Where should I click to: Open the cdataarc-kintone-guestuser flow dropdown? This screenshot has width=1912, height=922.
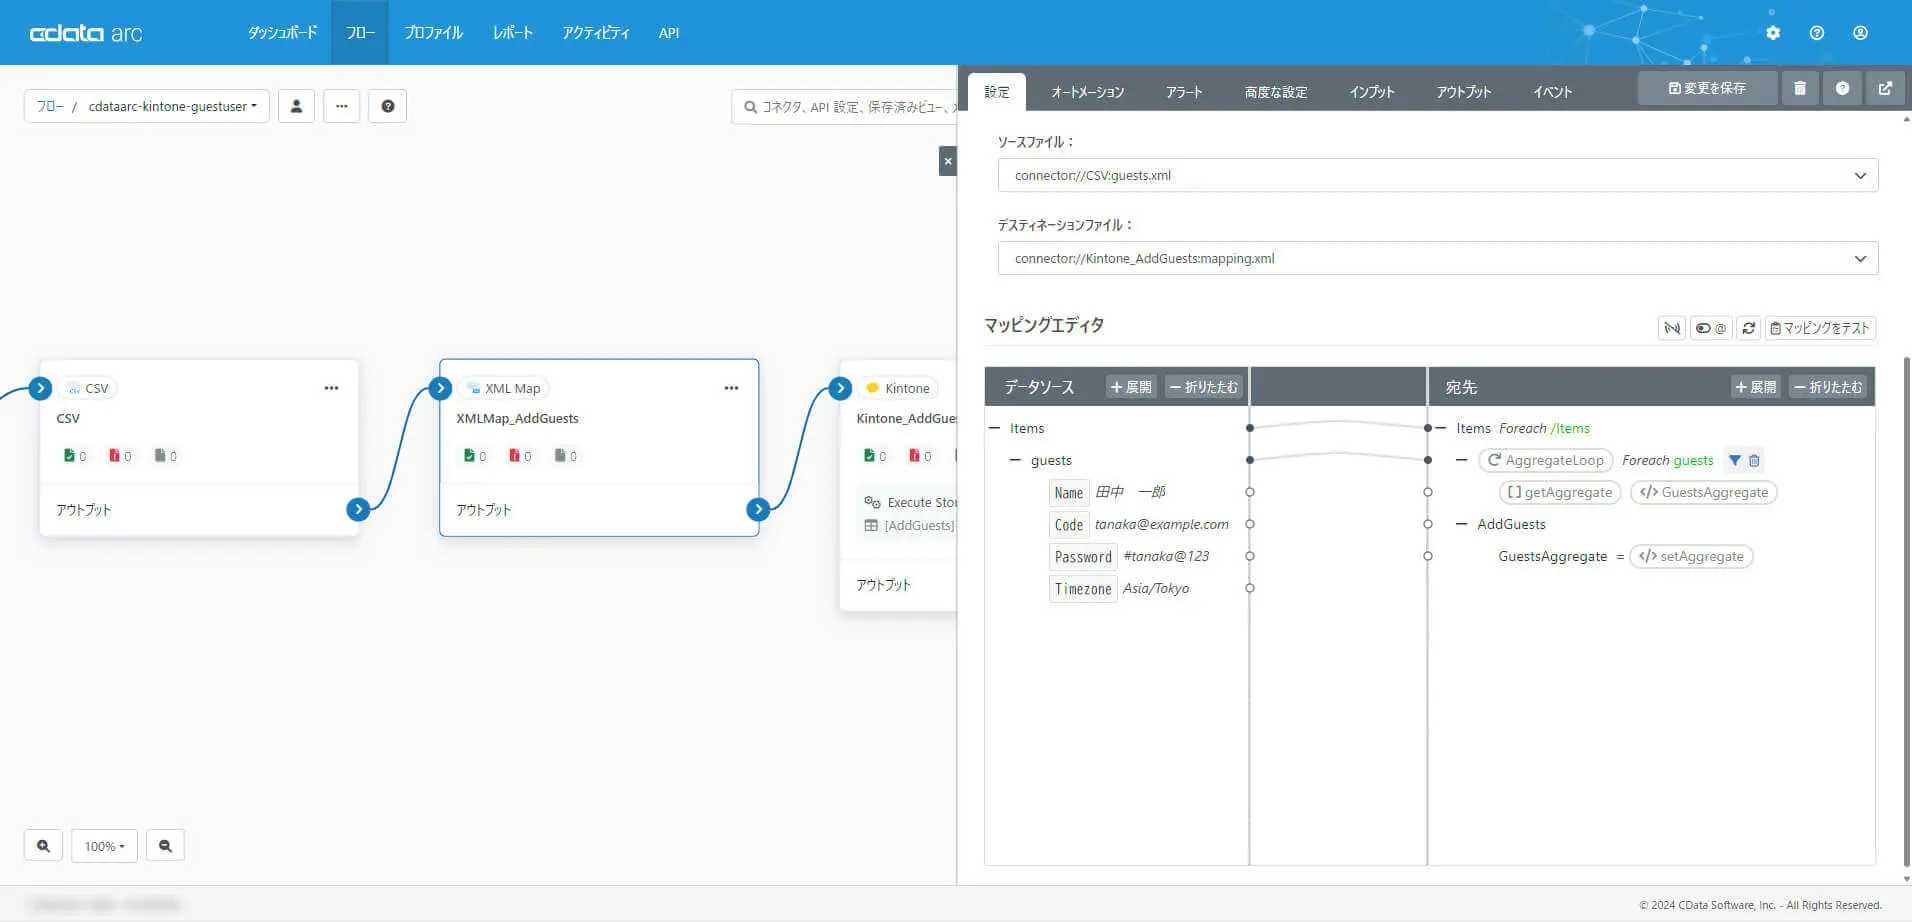click(x=172, y=106)
